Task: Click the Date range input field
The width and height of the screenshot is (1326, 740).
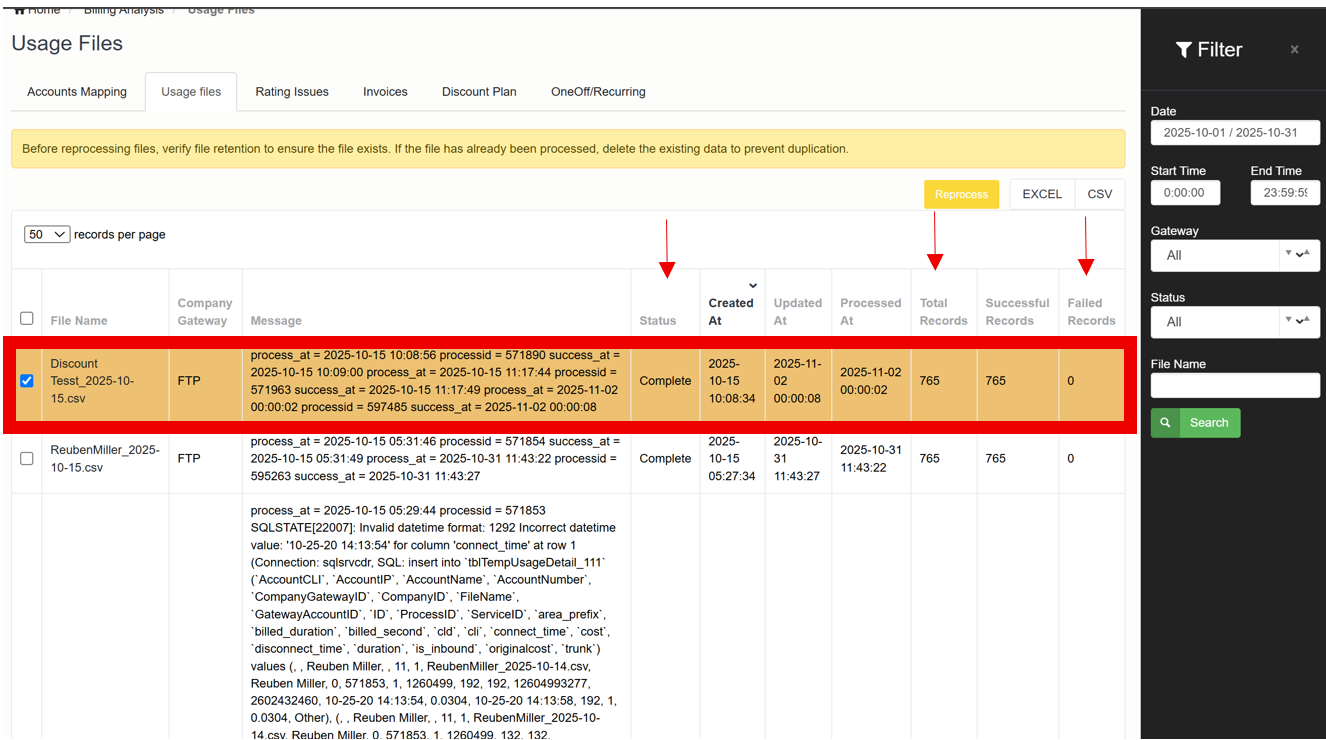Action: (1235, 133)
